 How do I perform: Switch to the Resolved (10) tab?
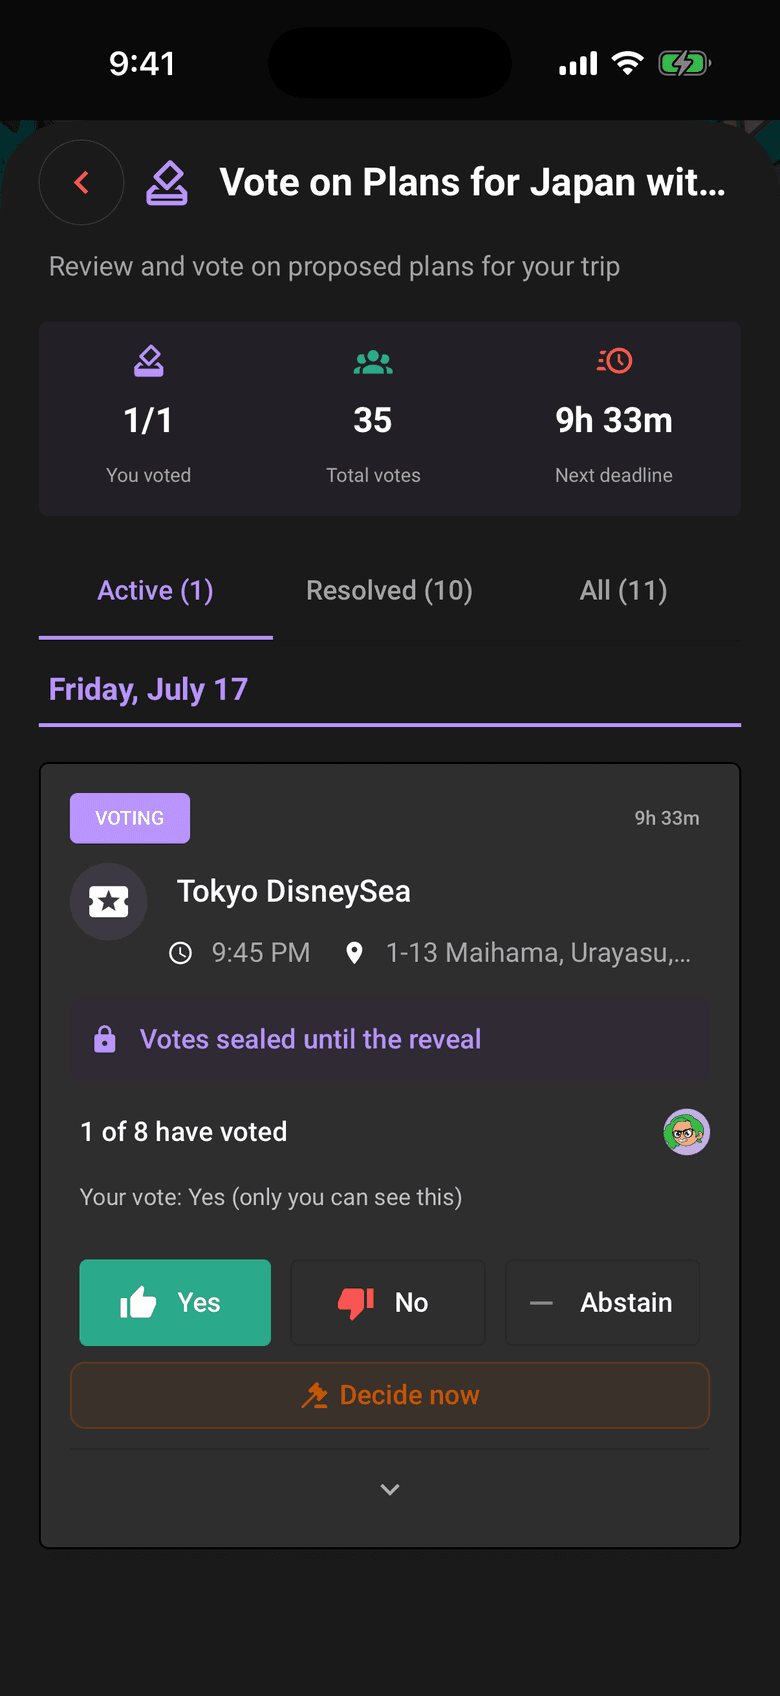click(389, 590)
